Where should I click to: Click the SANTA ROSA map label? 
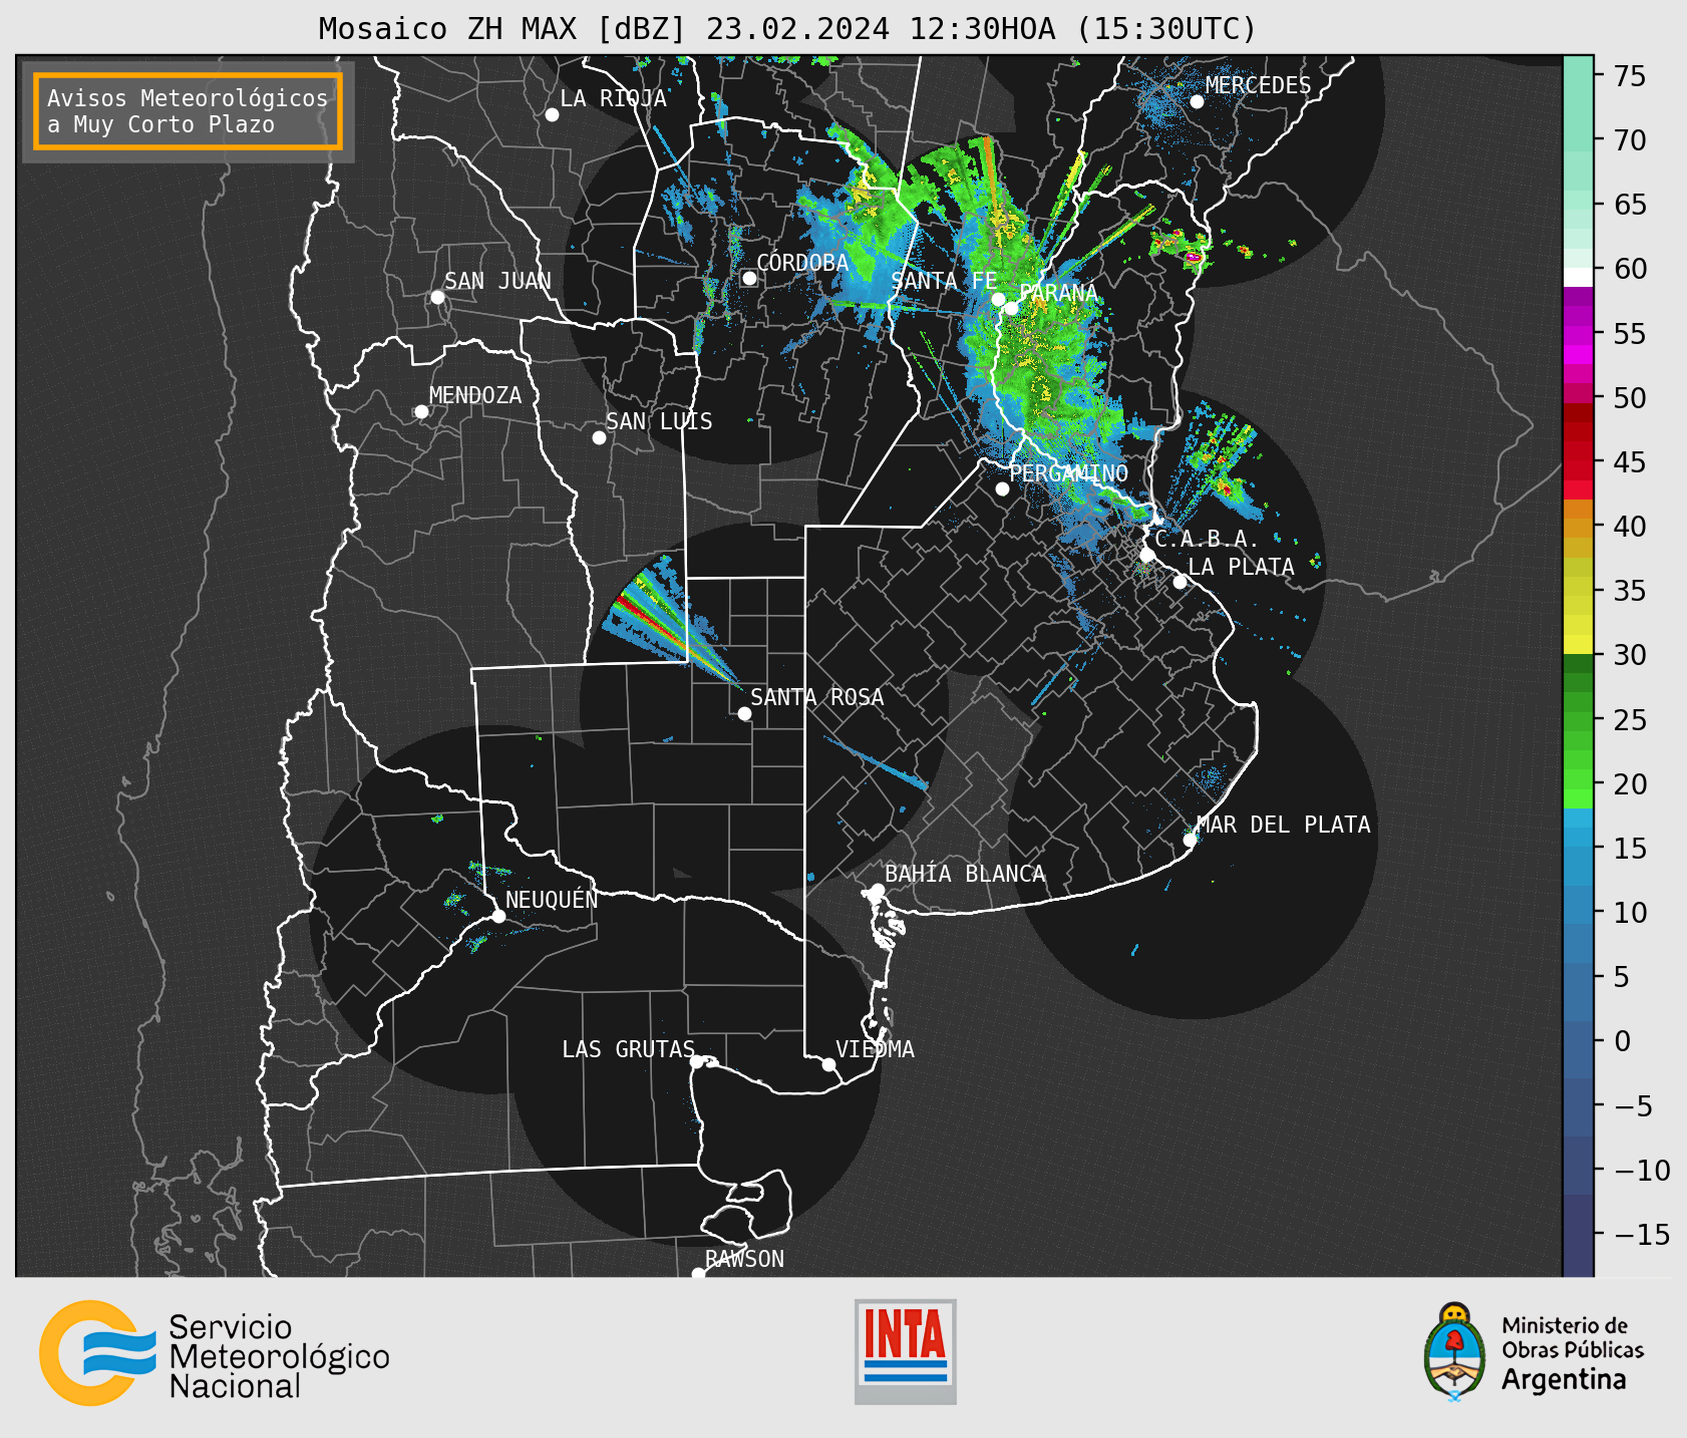(x=818, y=697)
